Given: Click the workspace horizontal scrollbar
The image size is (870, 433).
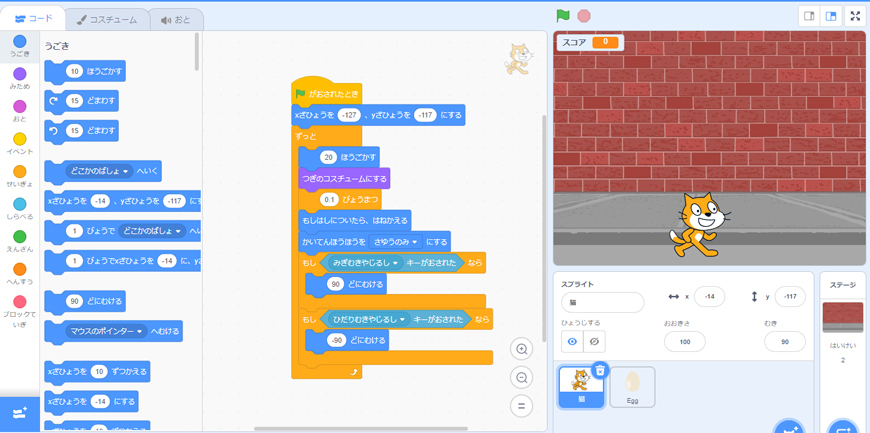Looking at the screenshot, I should [363, 429].
